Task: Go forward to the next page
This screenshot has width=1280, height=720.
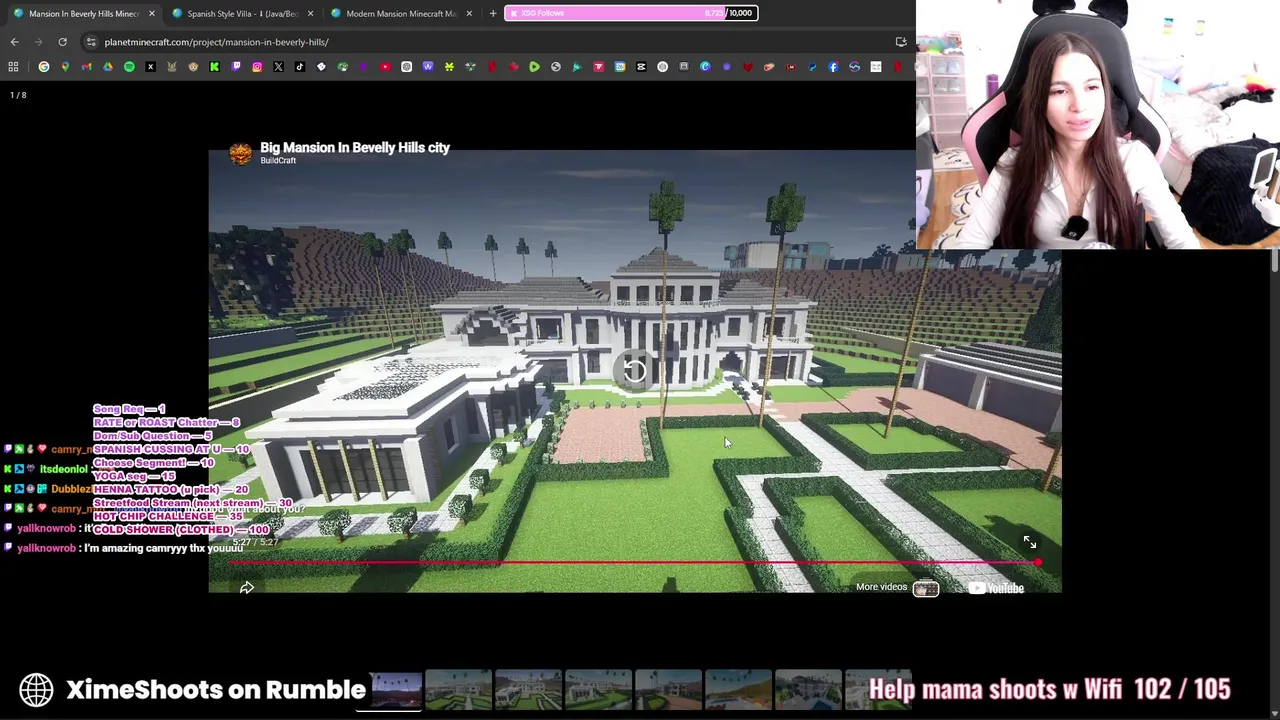Action: 38,42
